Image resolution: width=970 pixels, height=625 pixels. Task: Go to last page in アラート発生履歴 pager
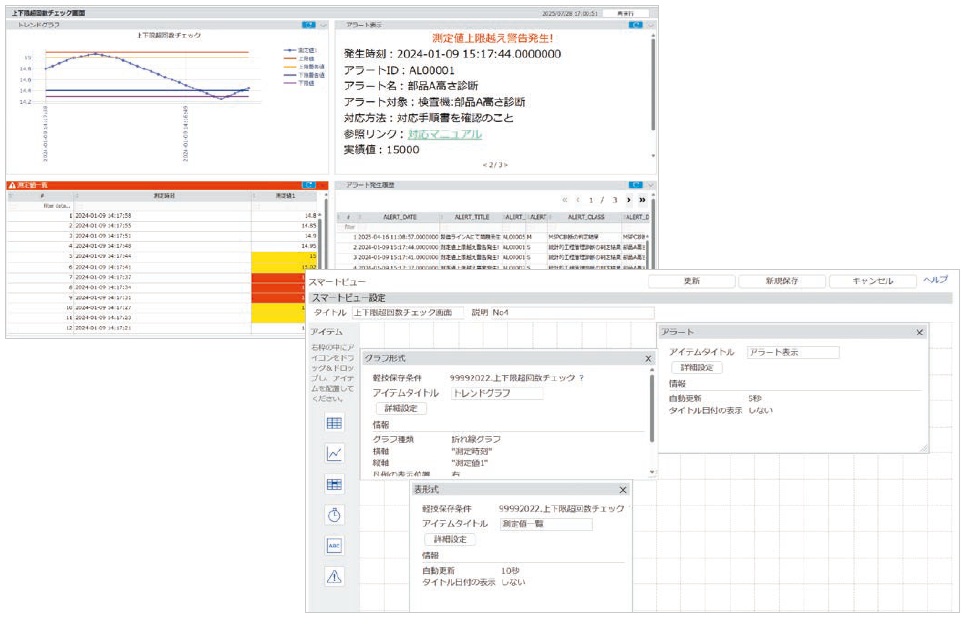click(x=641, y=200)
